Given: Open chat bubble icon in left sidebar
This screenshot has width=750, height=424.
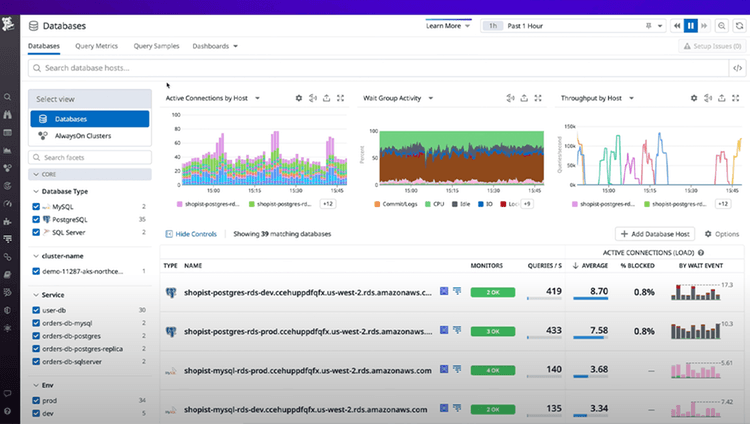Looking at the screenshot, I should (8, 393).
